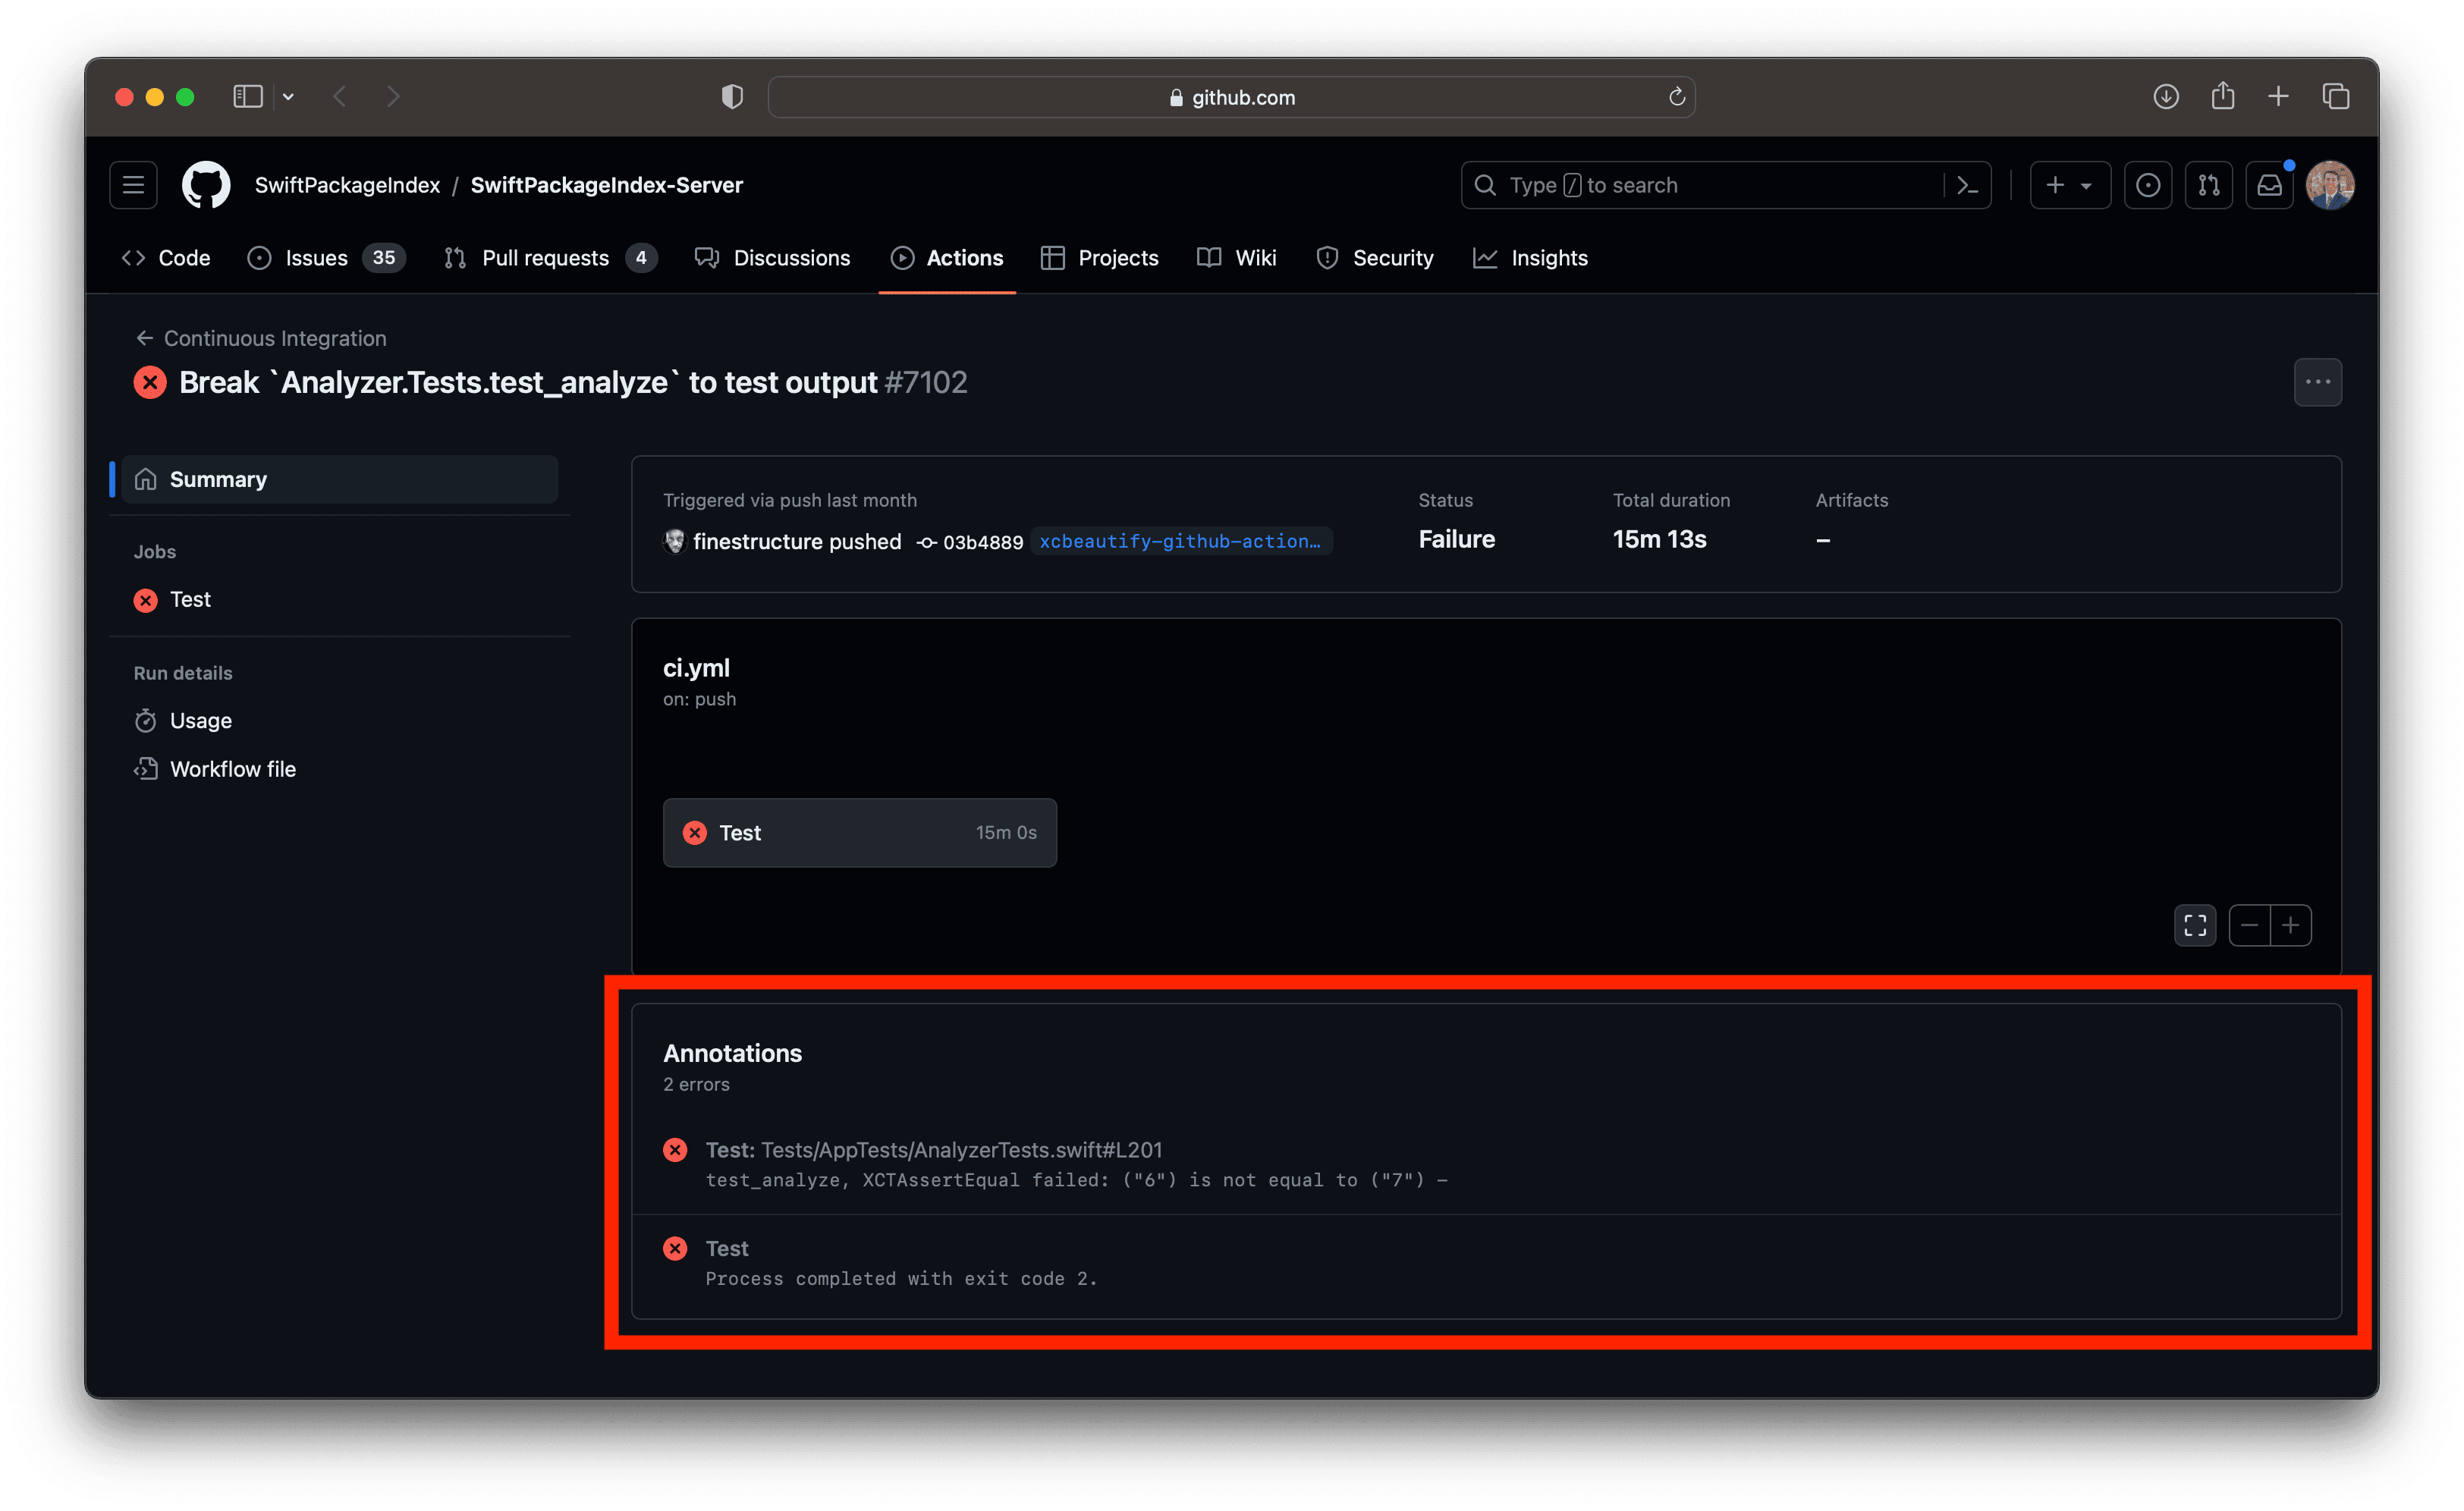Open AnalyzerTests.swift#L201 annotation link
The height and width of the screenshot is (1511, 2464).
pos(960,1149)
